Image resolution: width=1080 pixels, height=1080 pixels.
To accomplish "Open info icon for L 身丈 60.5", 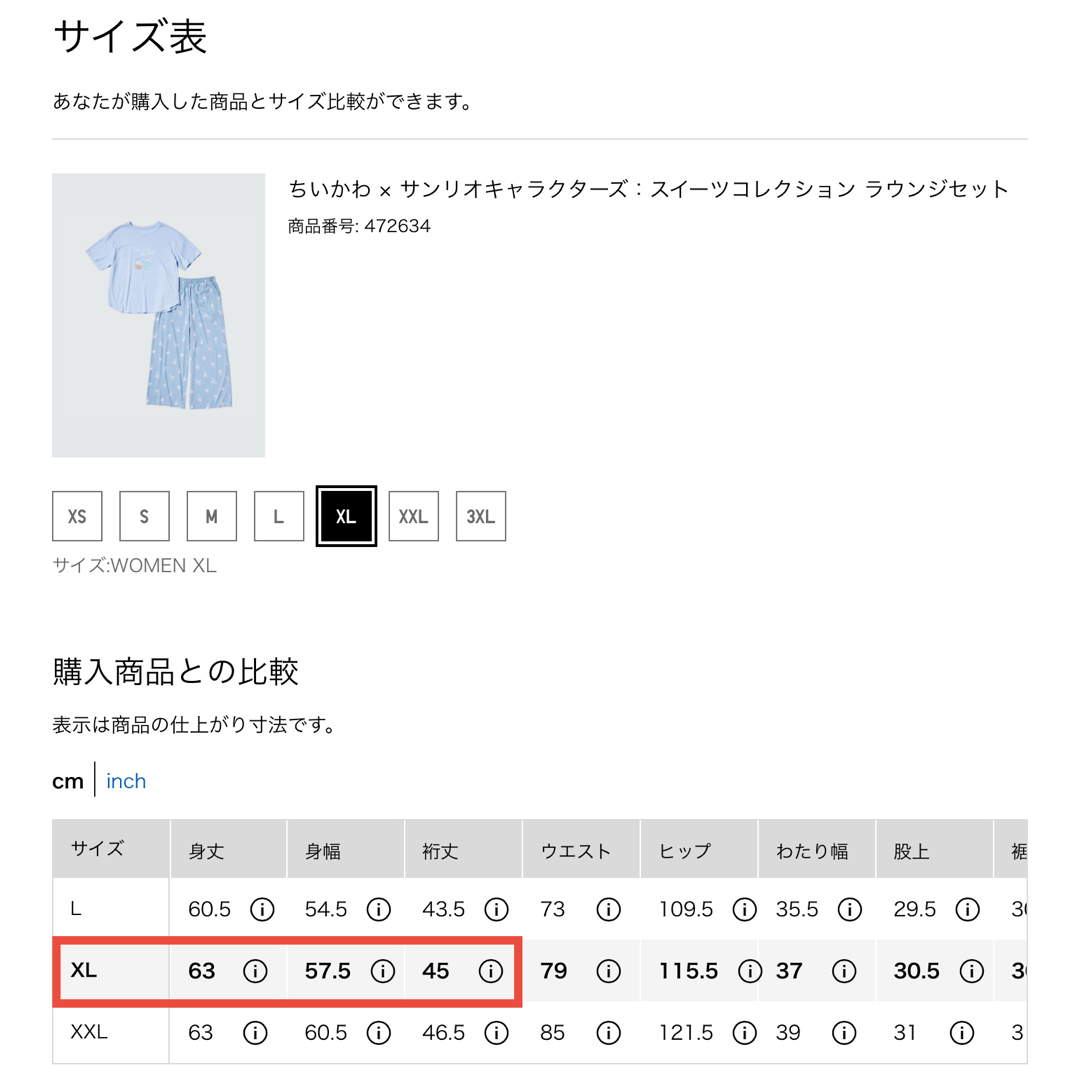I will 262,909.
